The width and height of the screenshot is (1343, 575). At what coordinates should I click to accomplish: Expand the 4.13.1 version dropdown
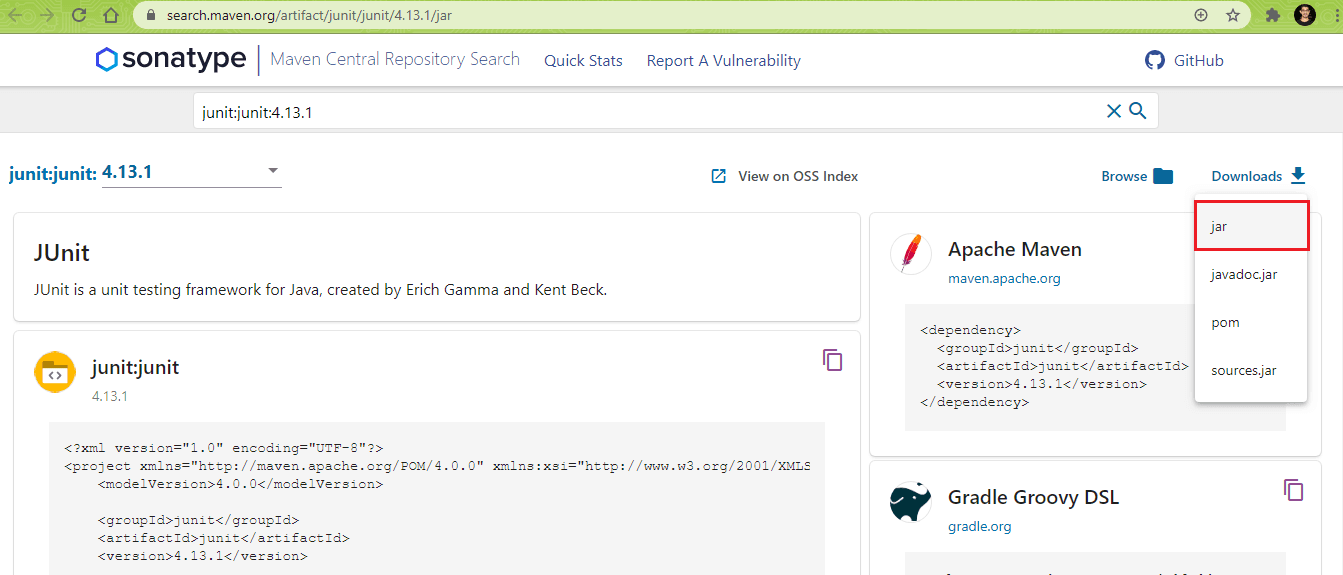[x=273, y=171]
